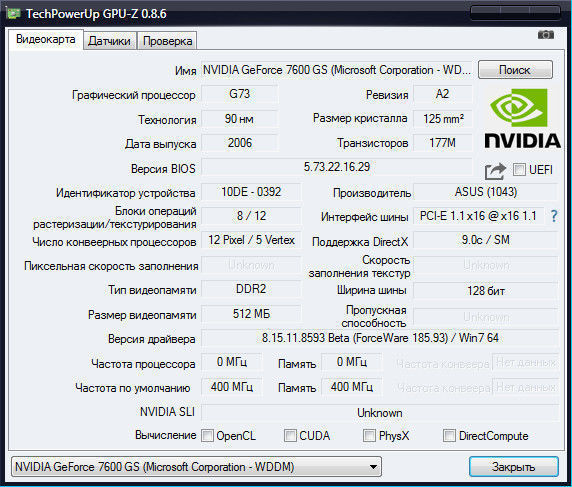Click the Графический процессор label
572x487 pixels.
(x=134, y=95)
